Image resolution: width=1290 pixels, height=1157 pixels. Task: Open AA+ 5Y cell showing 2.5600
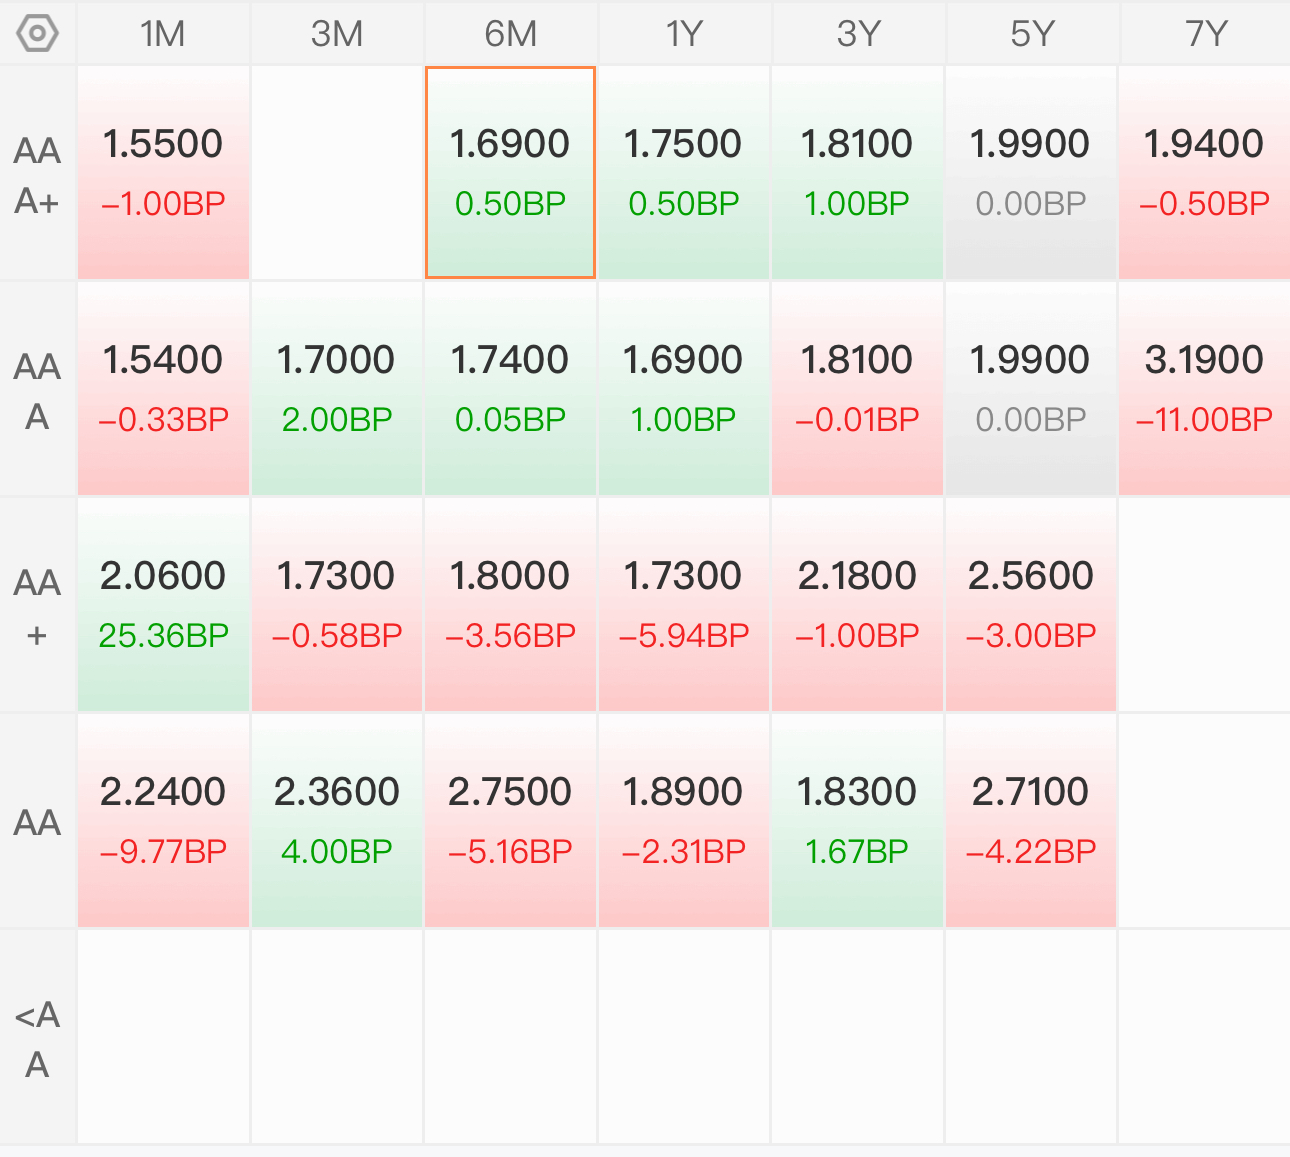[1031, 605]
